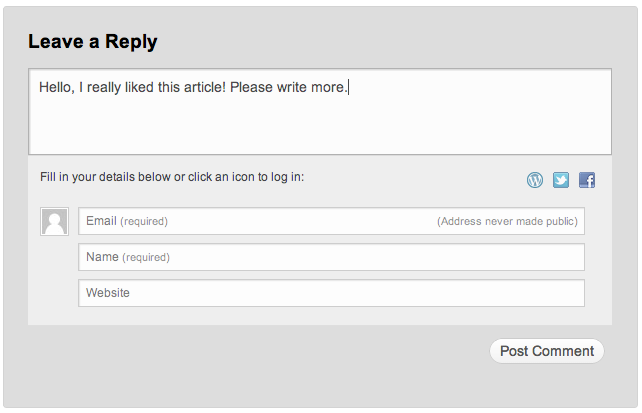Click the "Address never made public" note
This screenshot has width=642, height=413.
click(507, 221)
